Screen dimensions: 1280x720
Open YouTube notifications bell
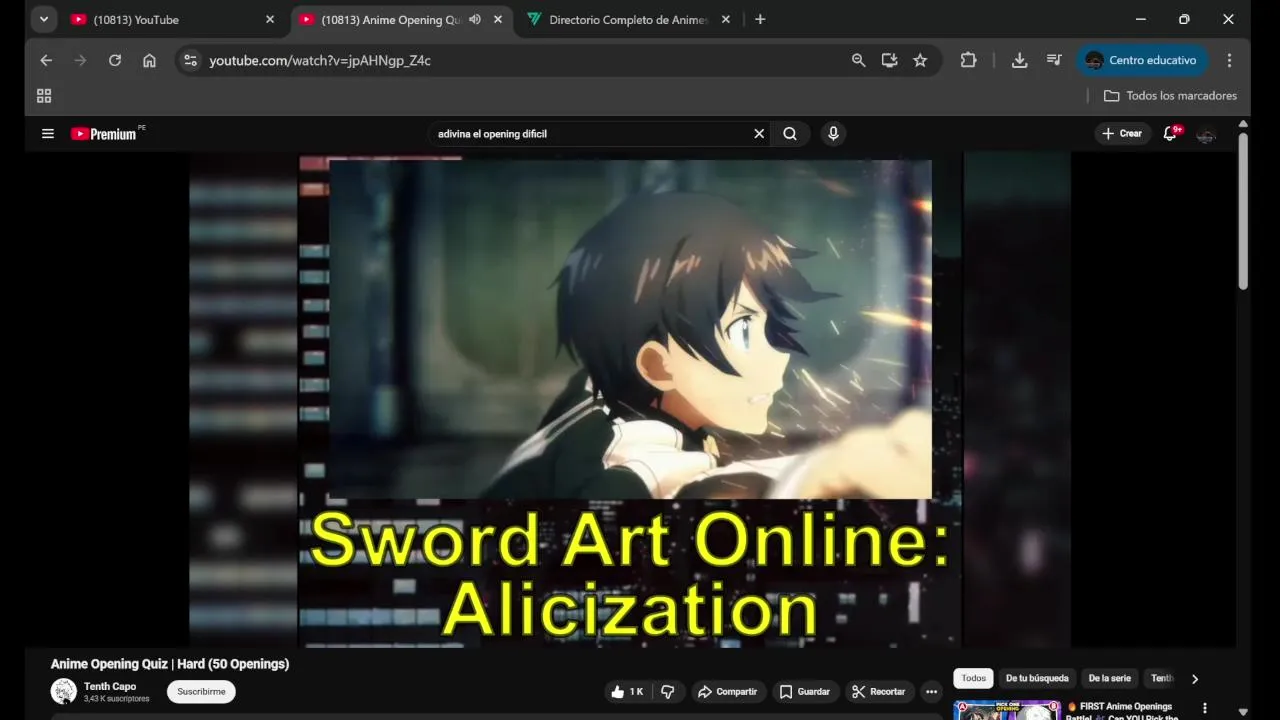point(1169,133)
